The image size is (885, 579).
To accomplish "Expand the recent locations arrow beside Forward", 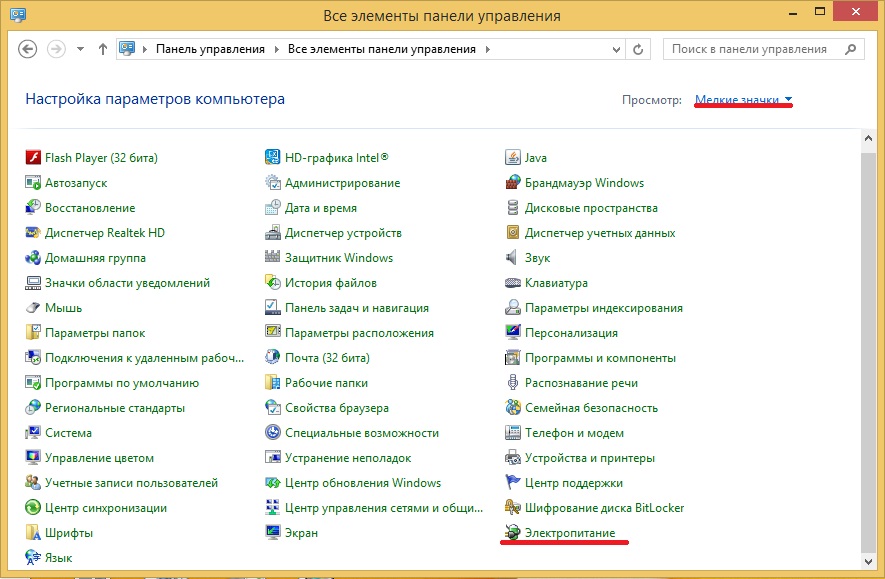I will pyautogui.click(x=80, y=49).
